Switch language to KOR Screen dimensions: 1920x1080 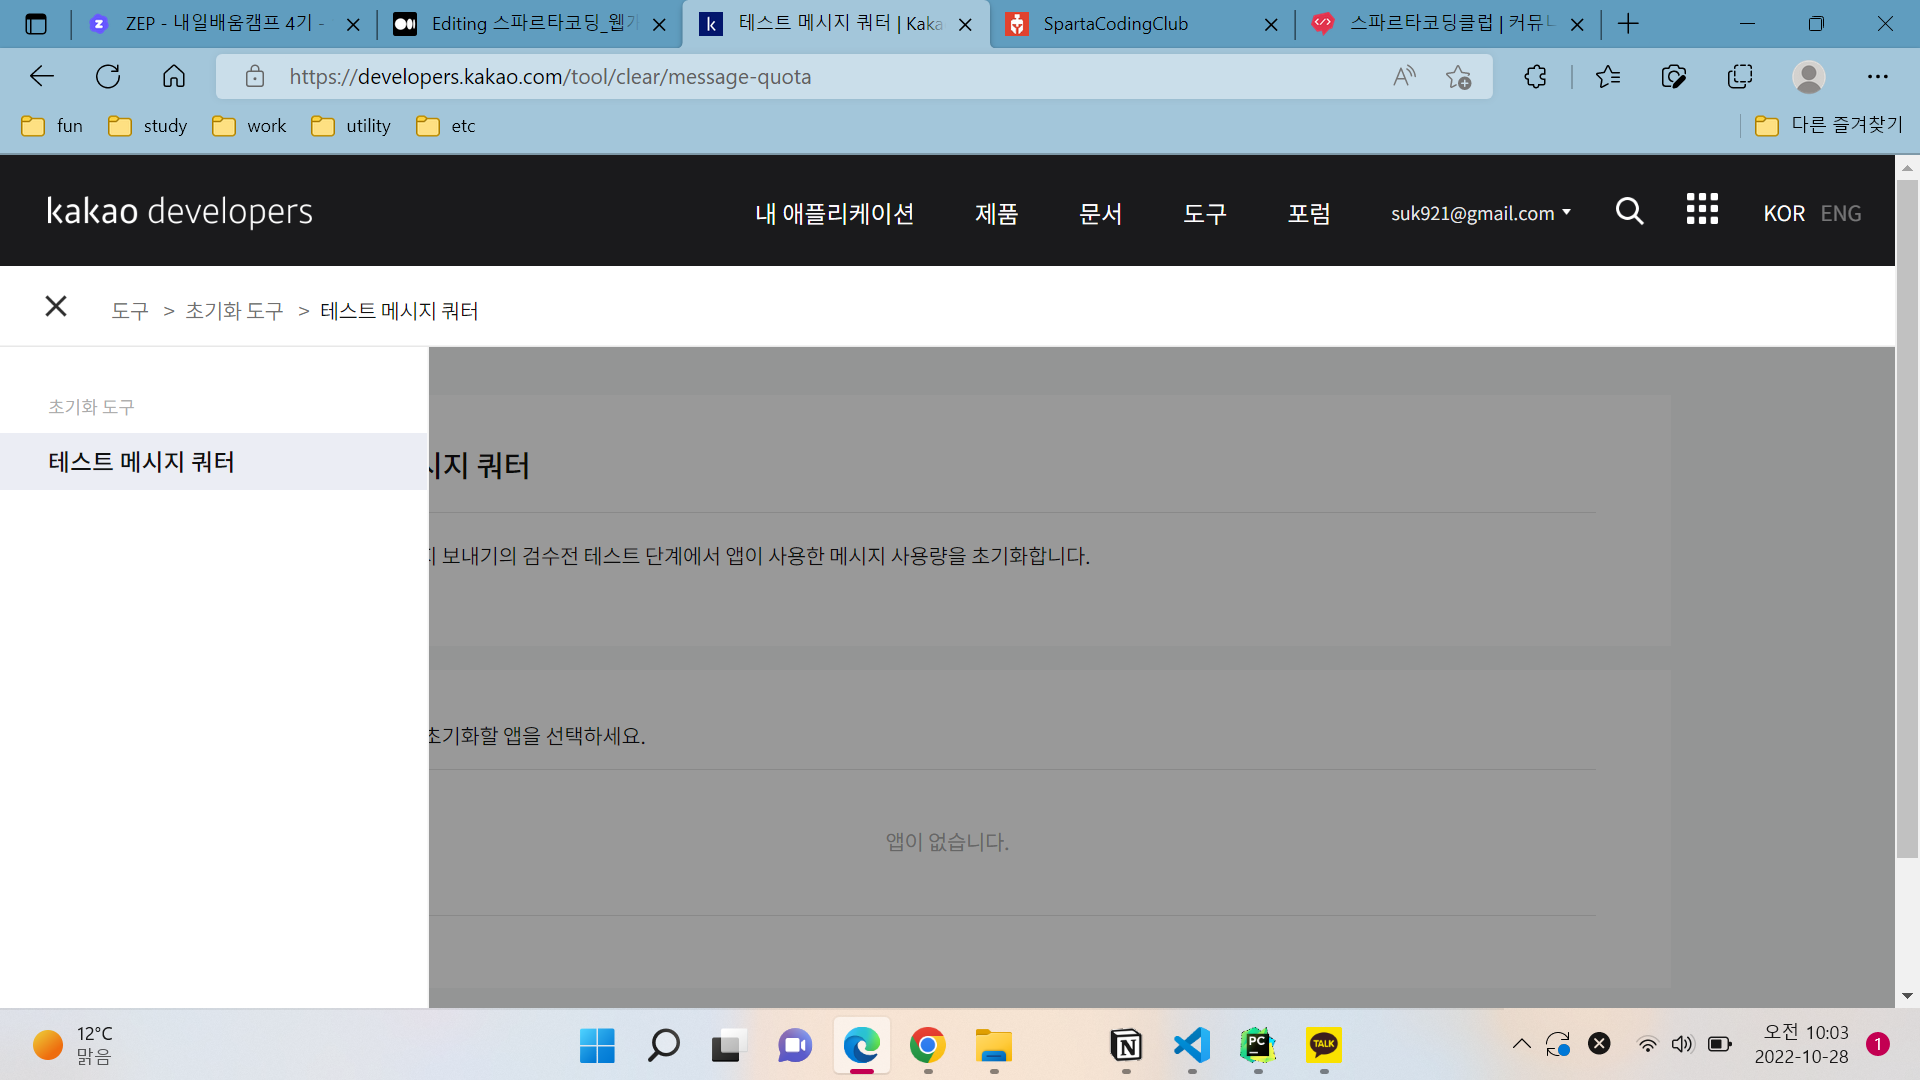tap(1784, 213)
